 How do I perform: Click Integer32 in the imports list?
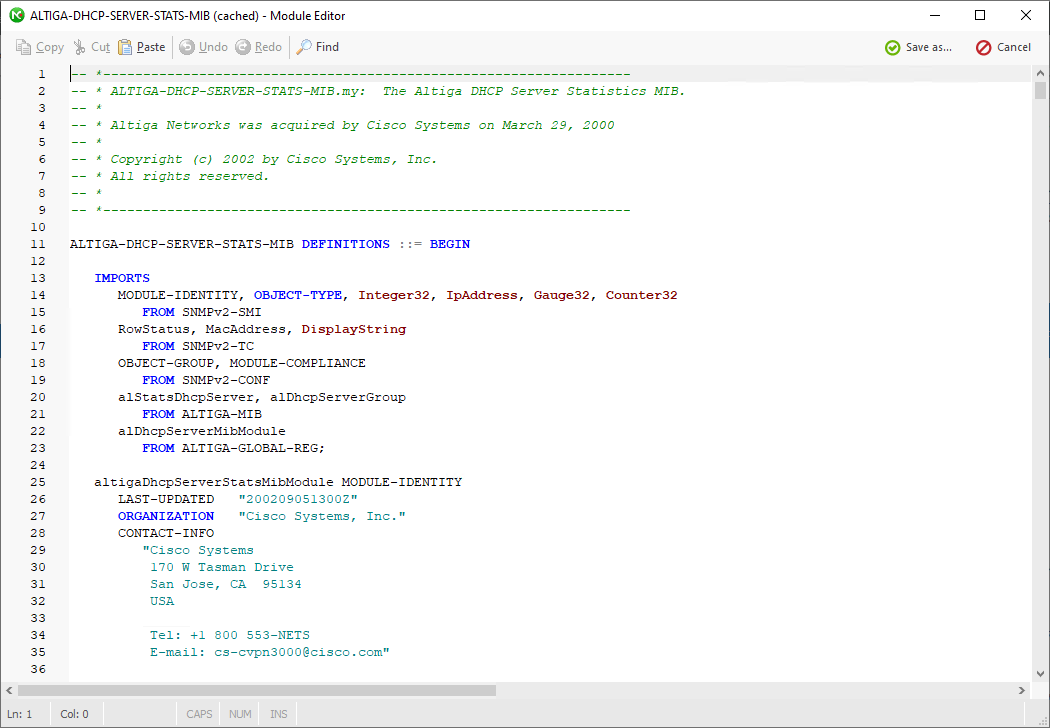(394, 295)
